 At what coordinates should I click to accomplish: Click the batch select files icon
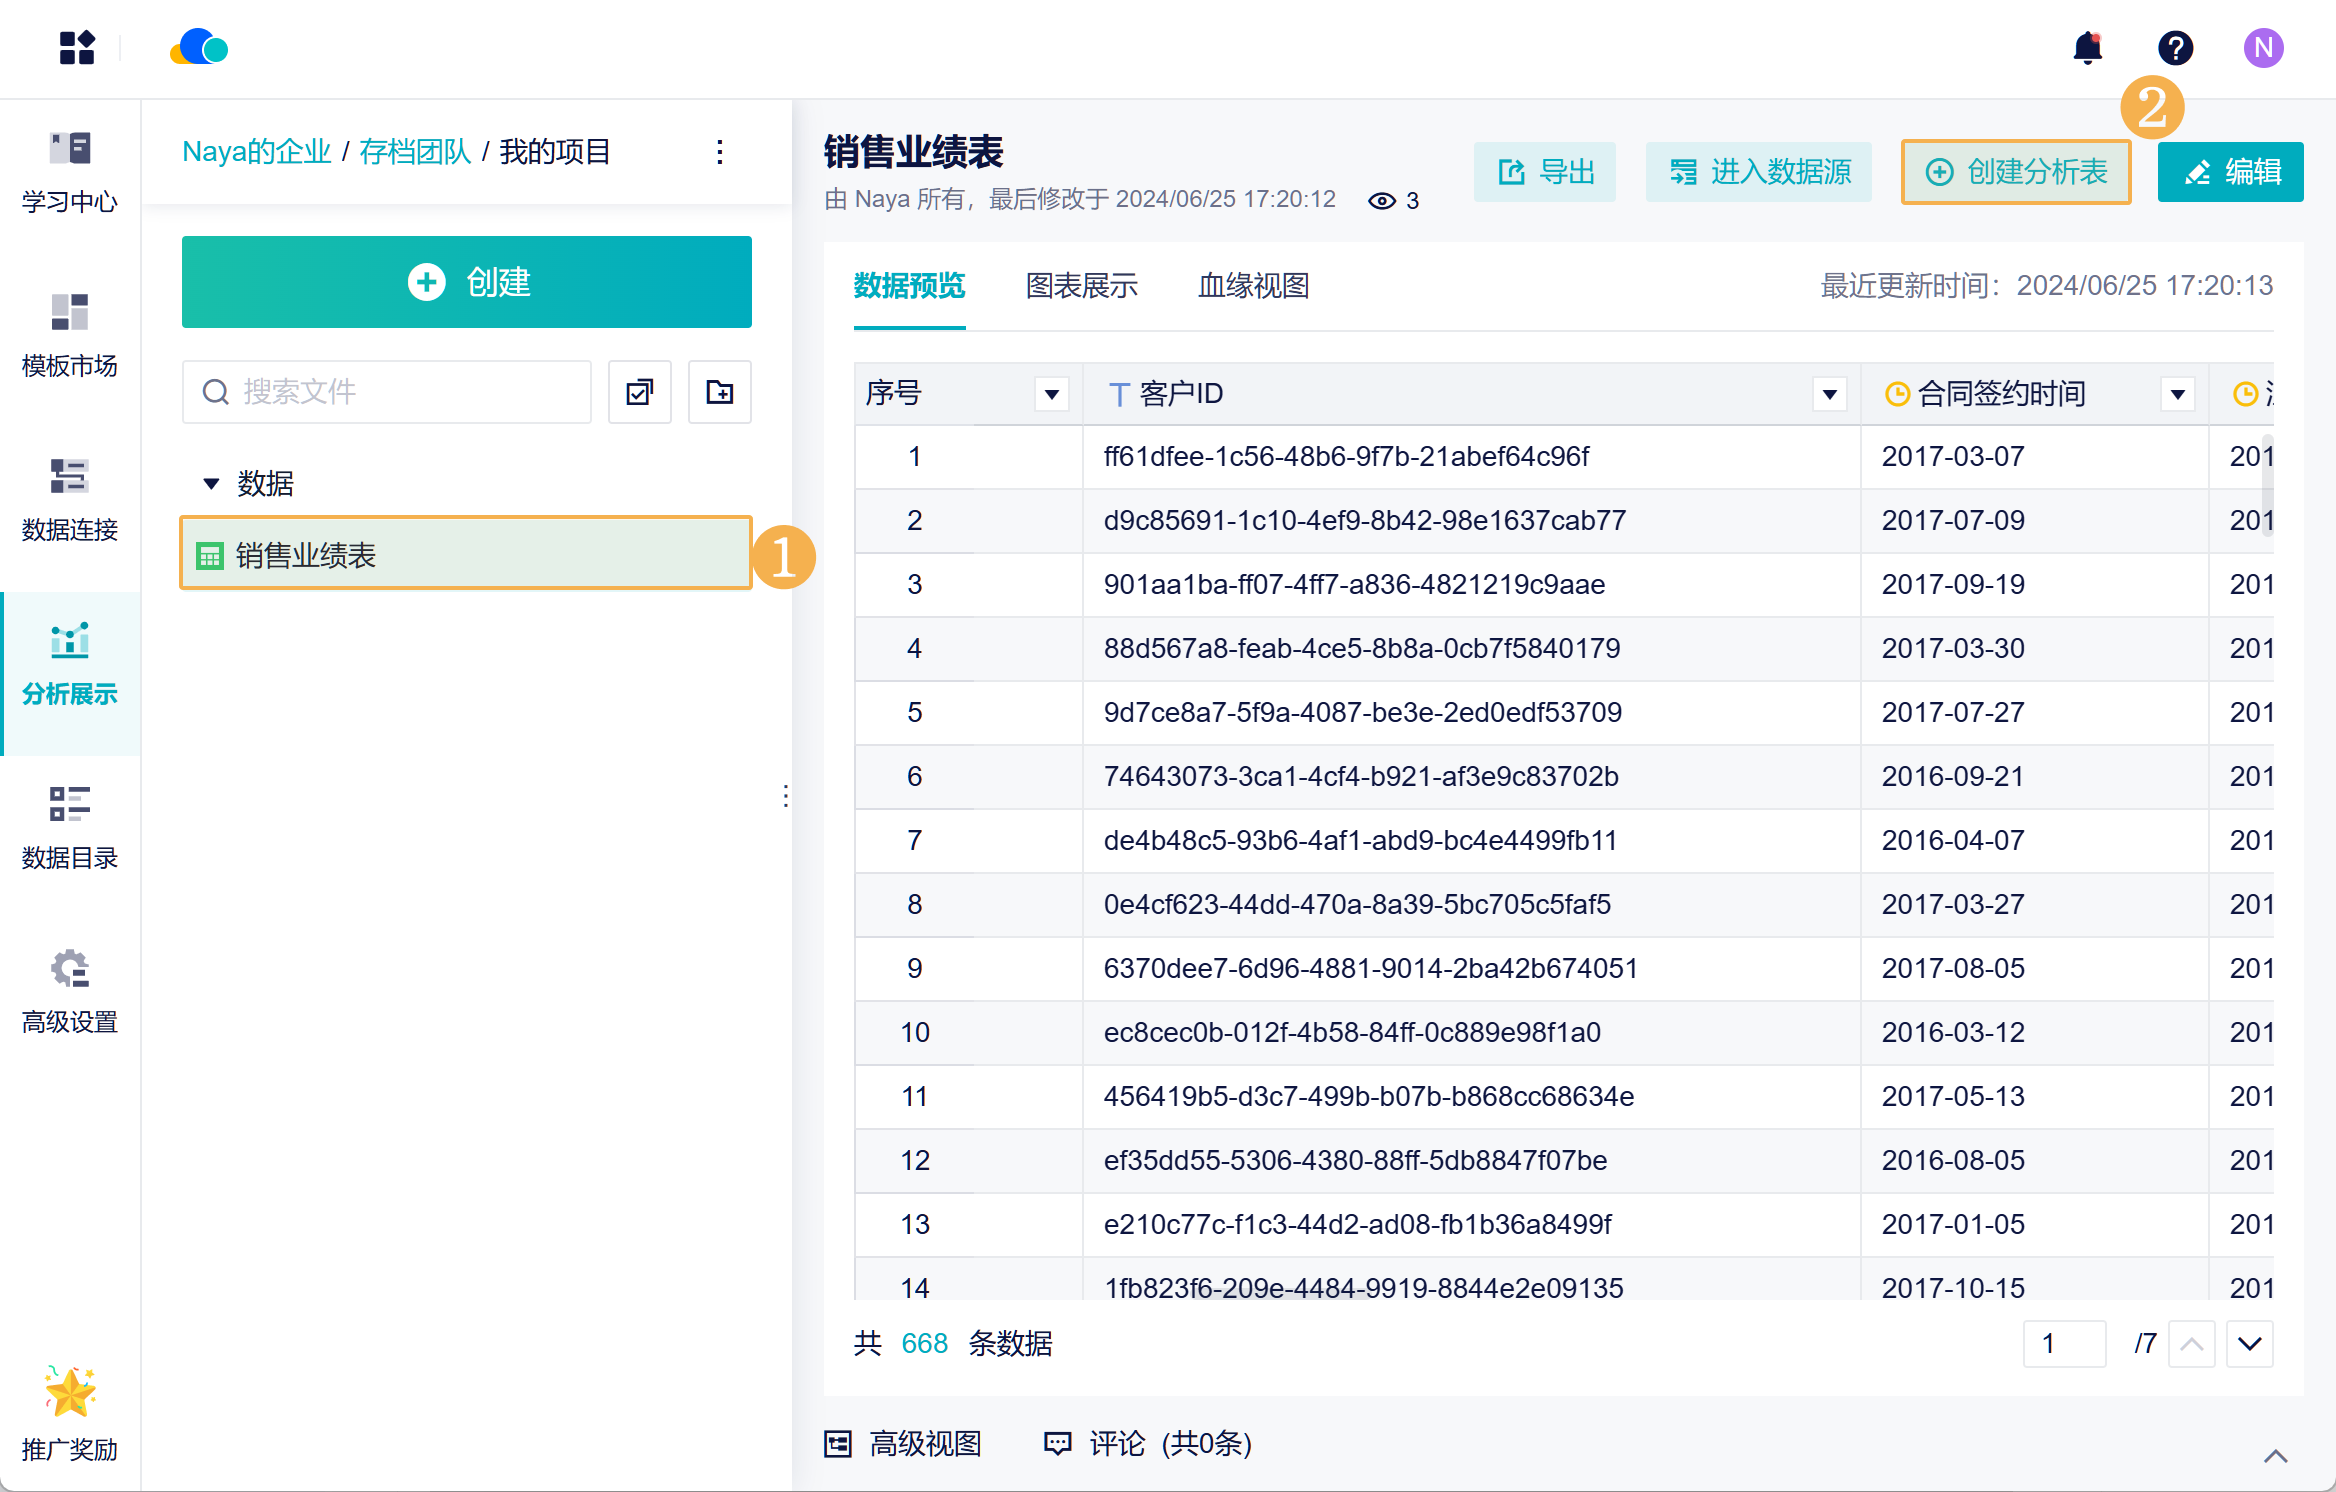(640, 392)
